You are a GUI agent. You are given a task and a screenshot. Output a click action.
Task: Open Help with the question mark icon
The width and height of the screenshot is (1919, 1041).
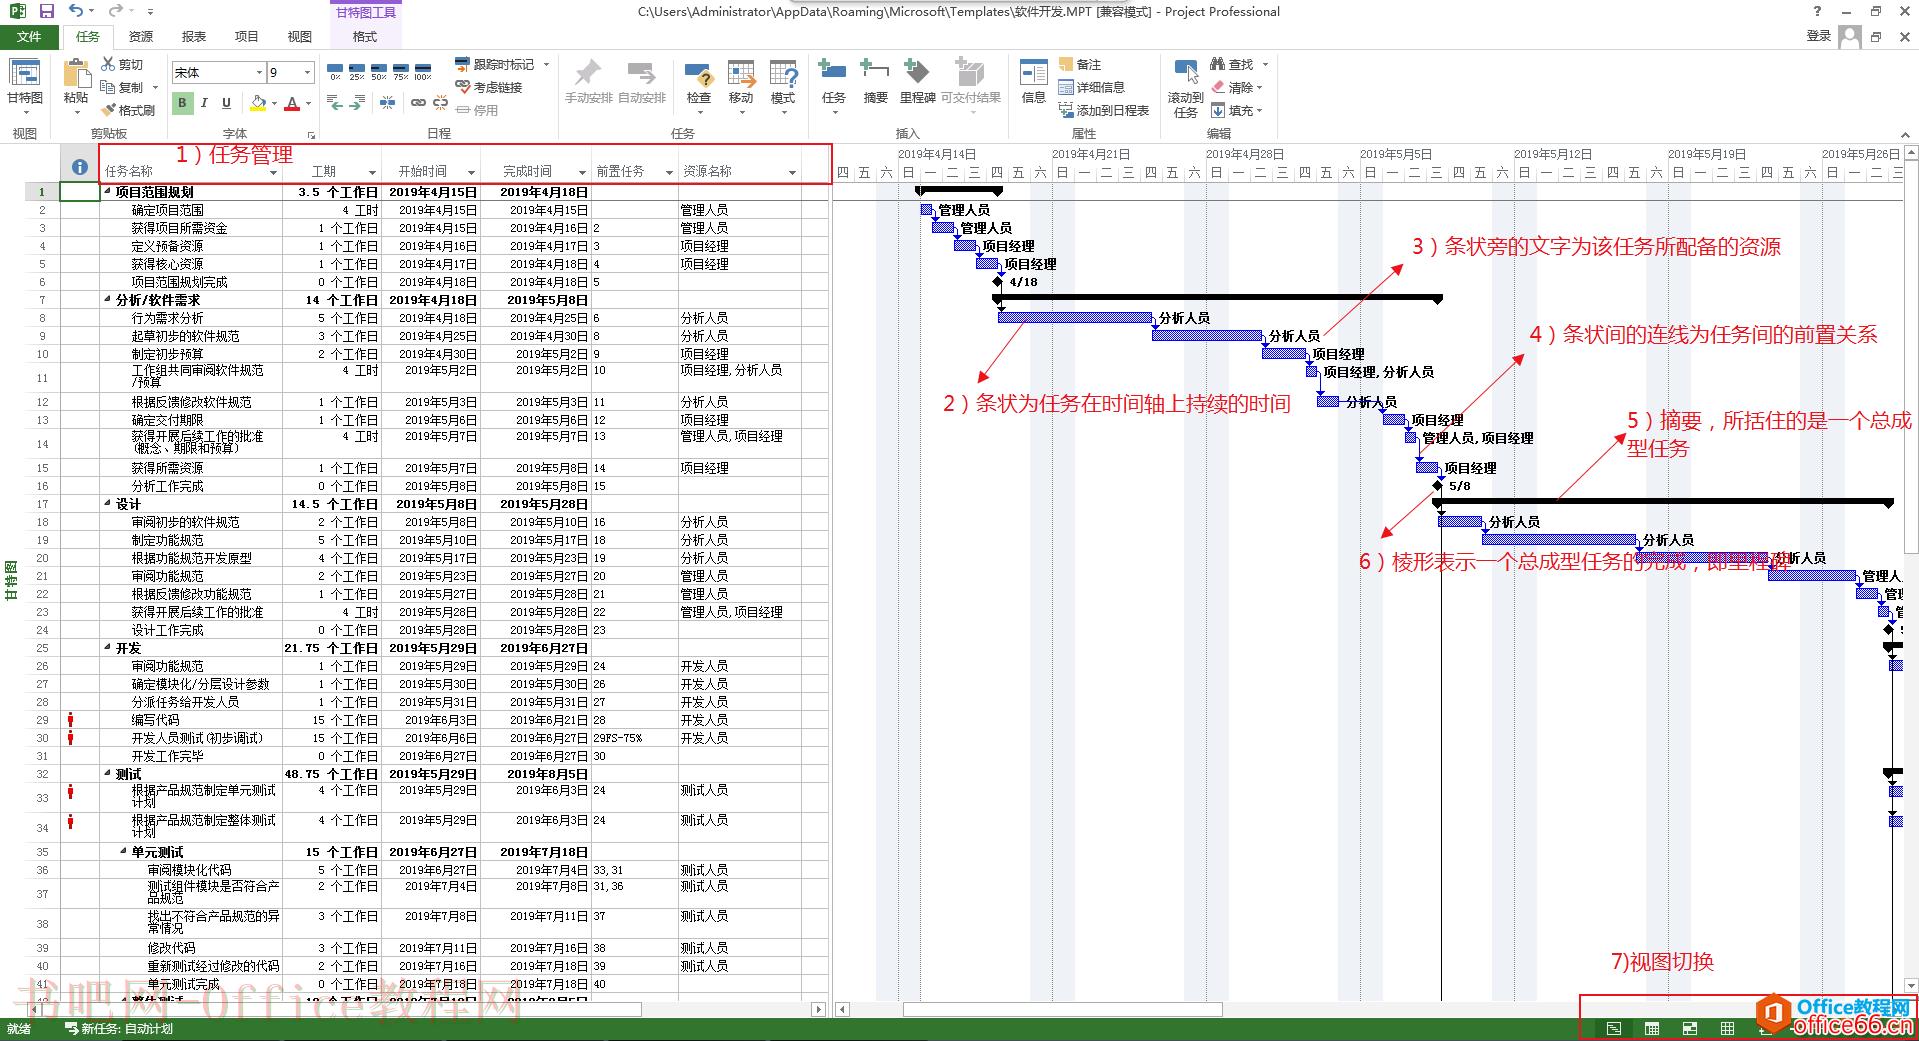coord(1817,11)
